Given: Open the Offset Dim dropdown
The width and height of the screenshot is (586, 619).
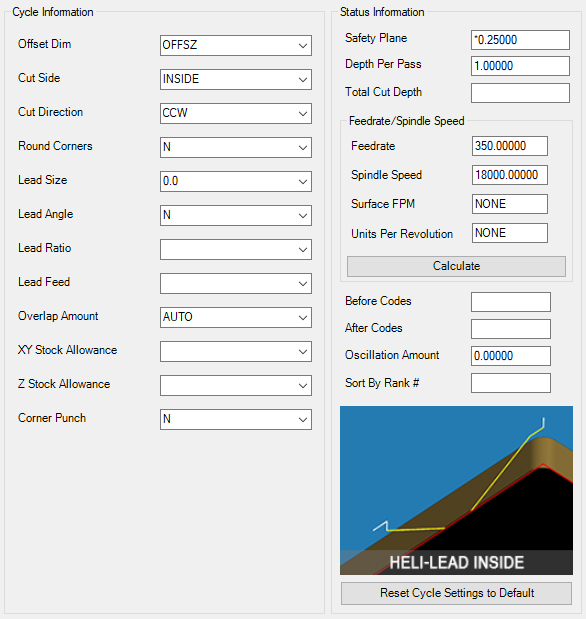Looking at the screenshot, I should click(236, 45).
